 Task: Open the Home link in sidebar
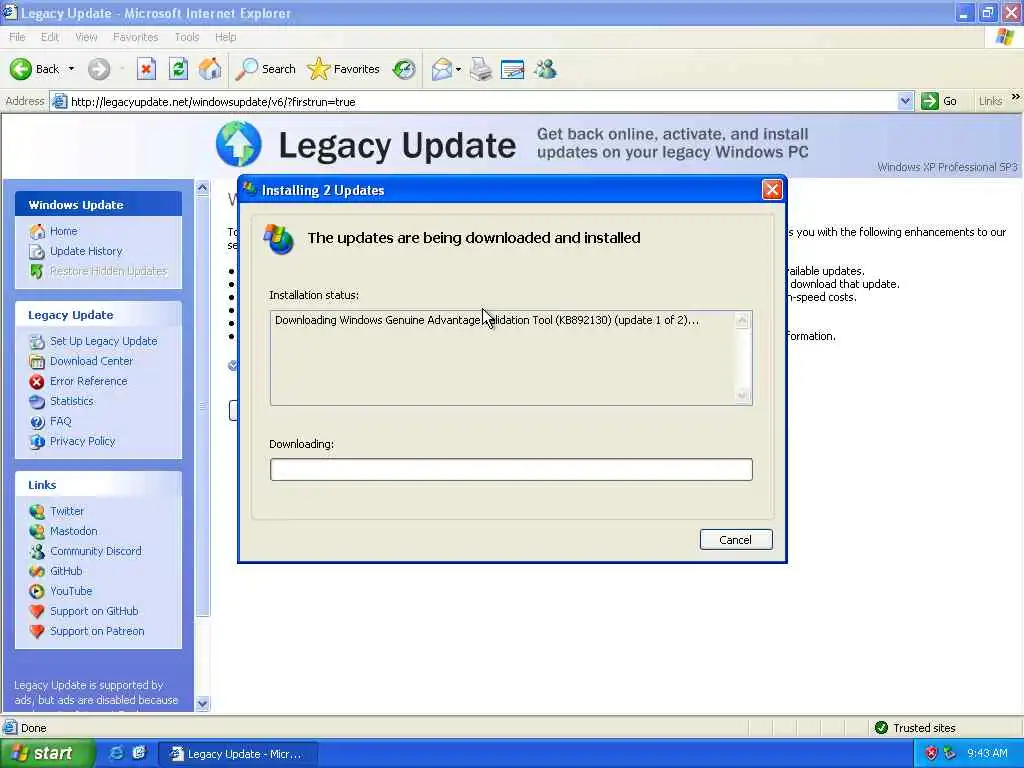pyautogui.click(x=63, y=231)
